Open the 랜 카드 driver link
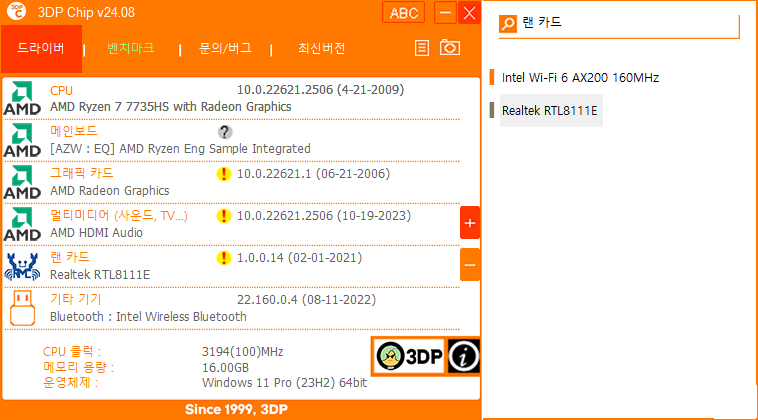This screenshot has width=758, height=420. 70,257
